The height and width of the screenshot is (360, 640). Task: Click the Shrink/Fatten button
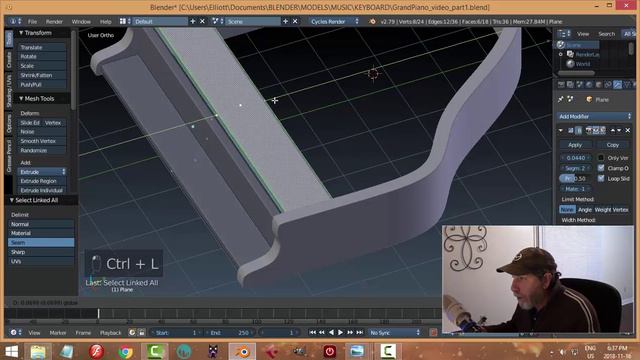42,76
